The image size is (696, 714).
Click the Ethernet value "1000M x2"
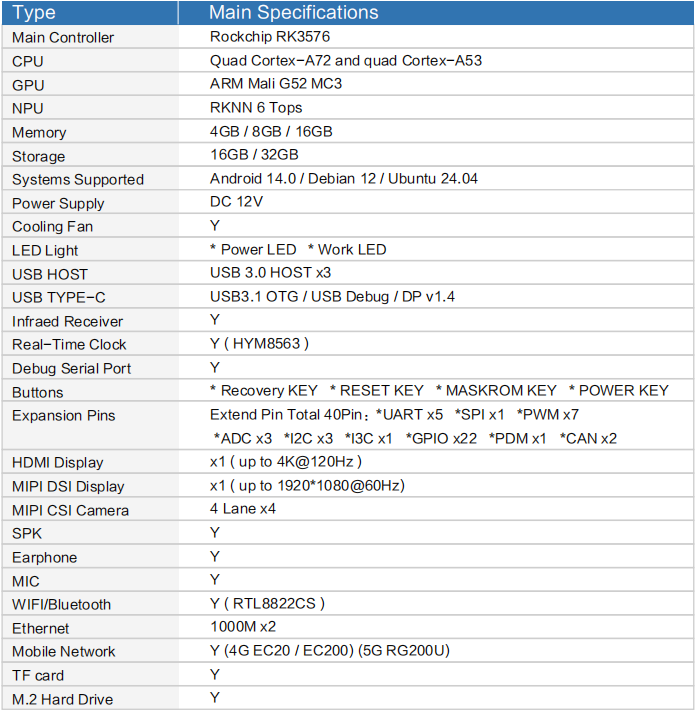pyautogui.click(x=243, y=627)
